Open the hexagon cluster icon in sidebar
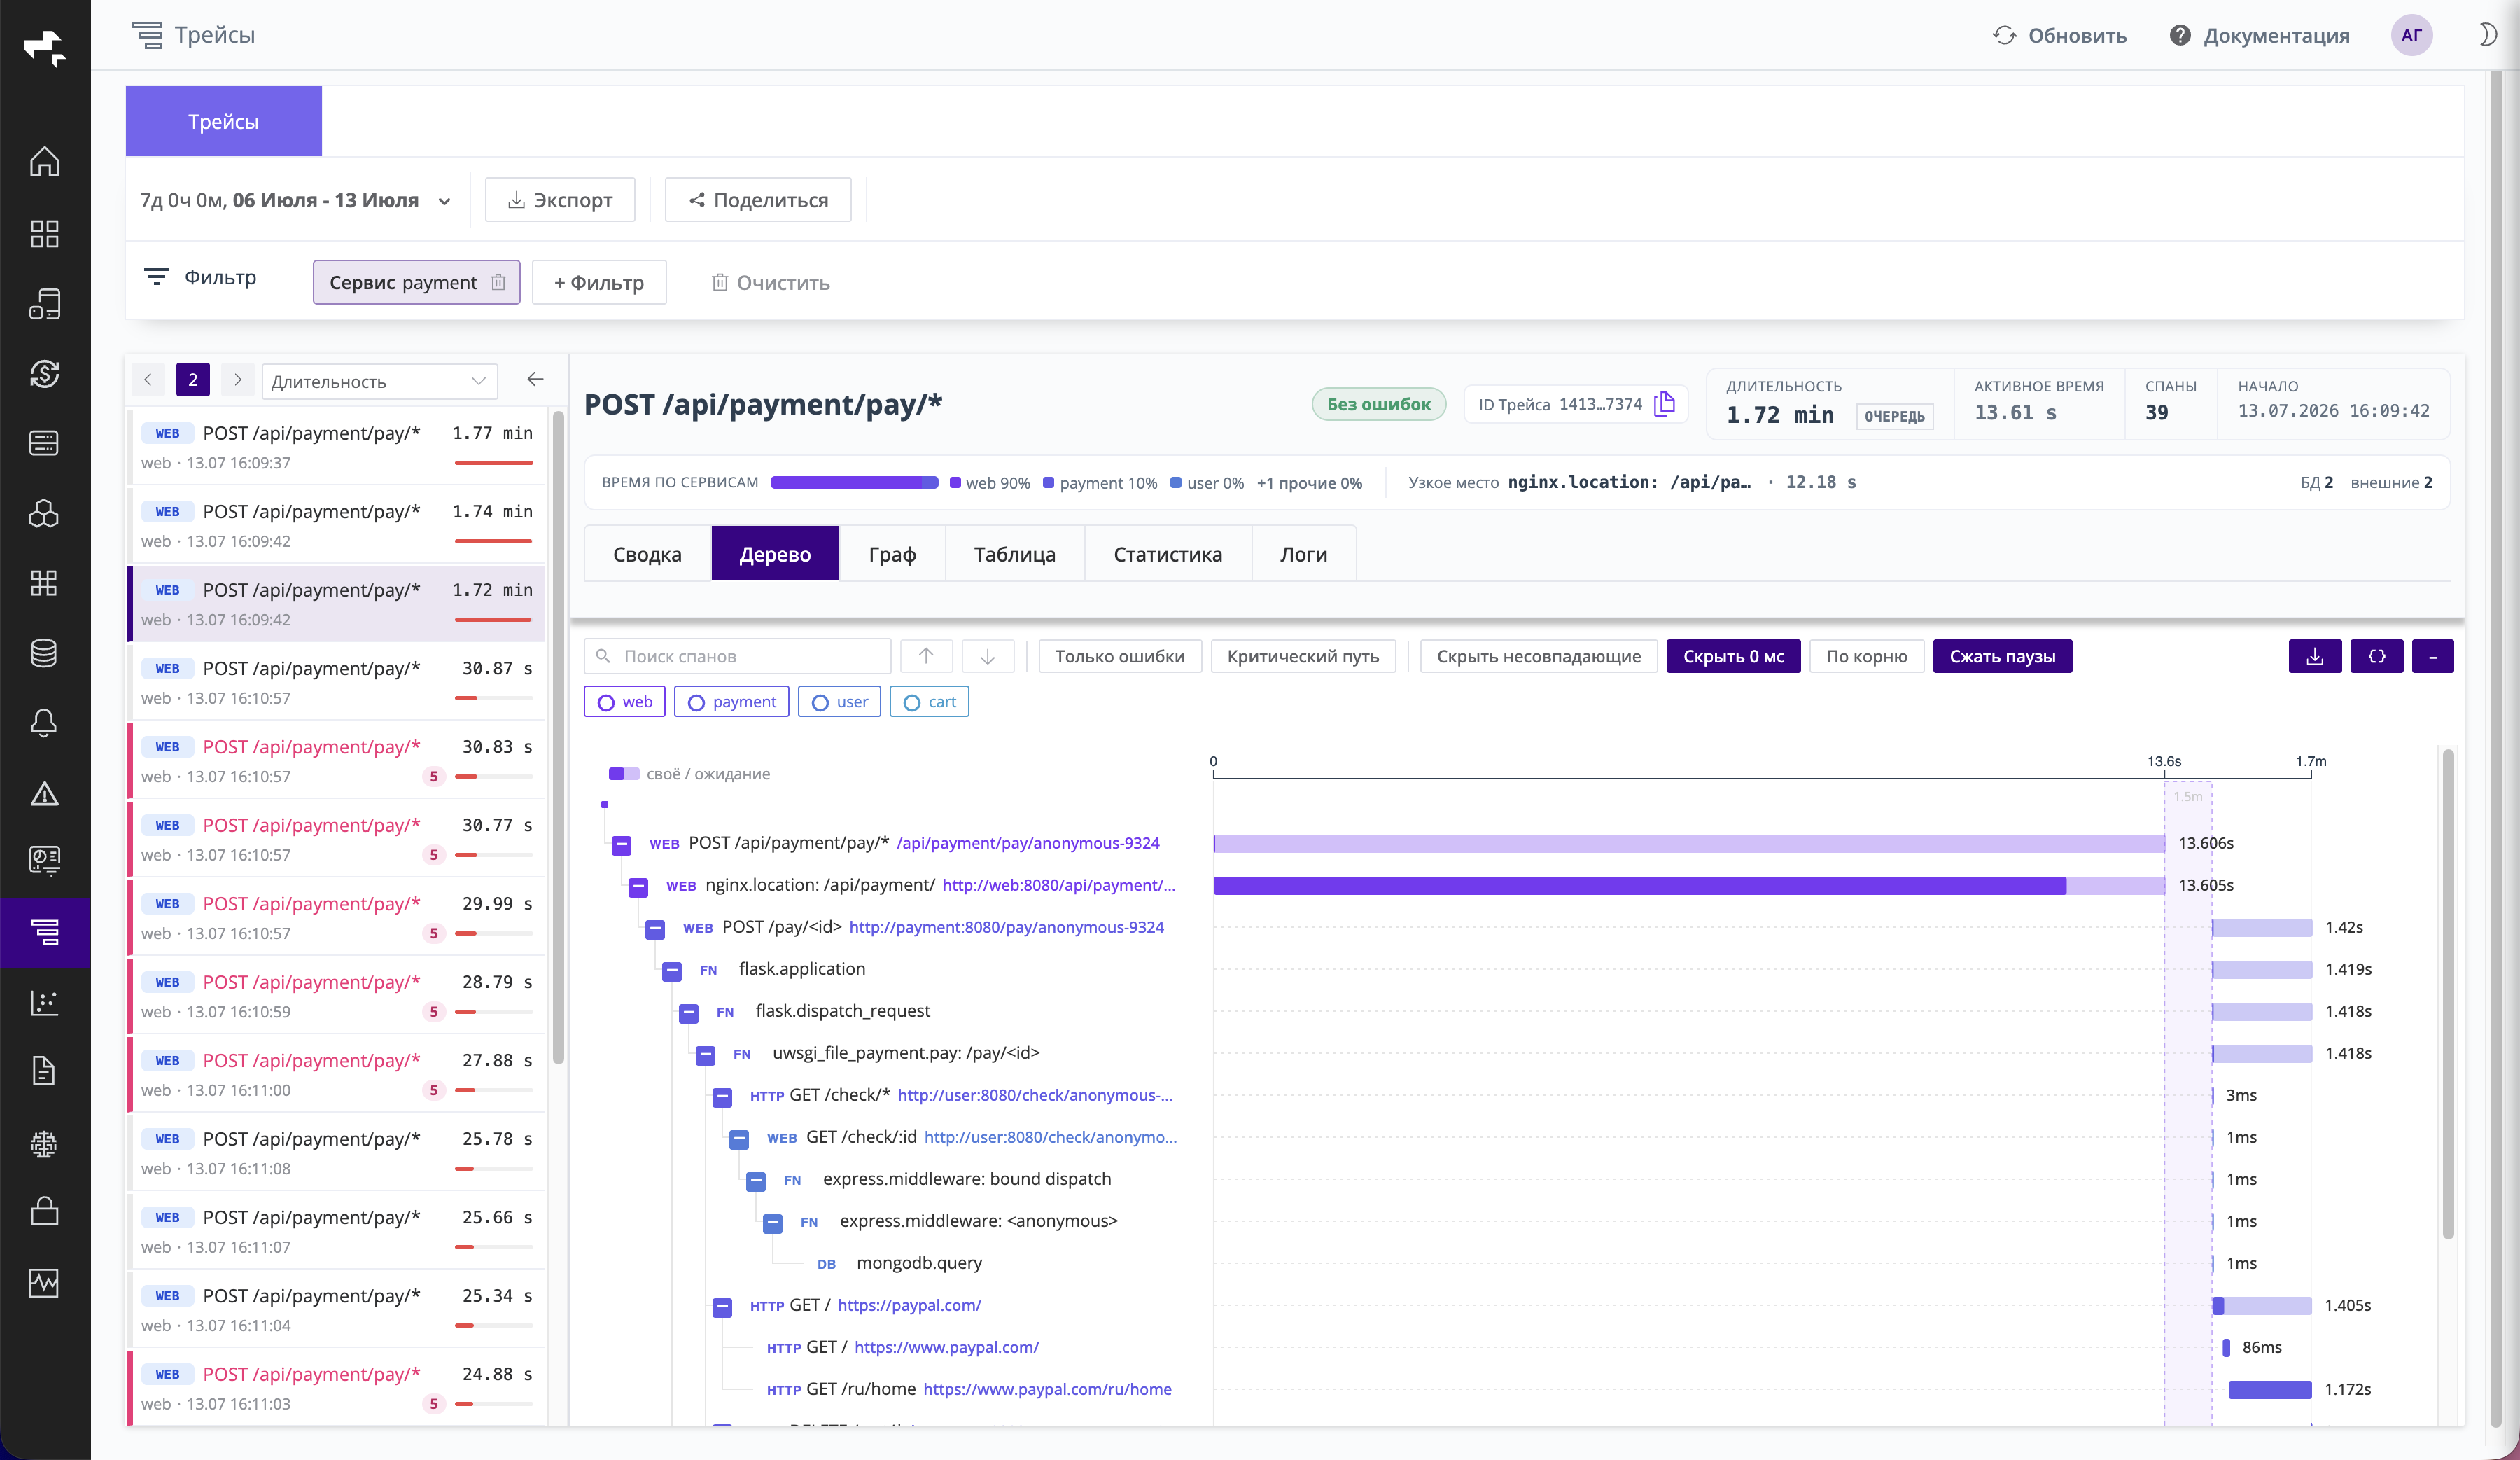Screen dimensions: 2520x1460 pyautogui.click(x=44, y=513)
